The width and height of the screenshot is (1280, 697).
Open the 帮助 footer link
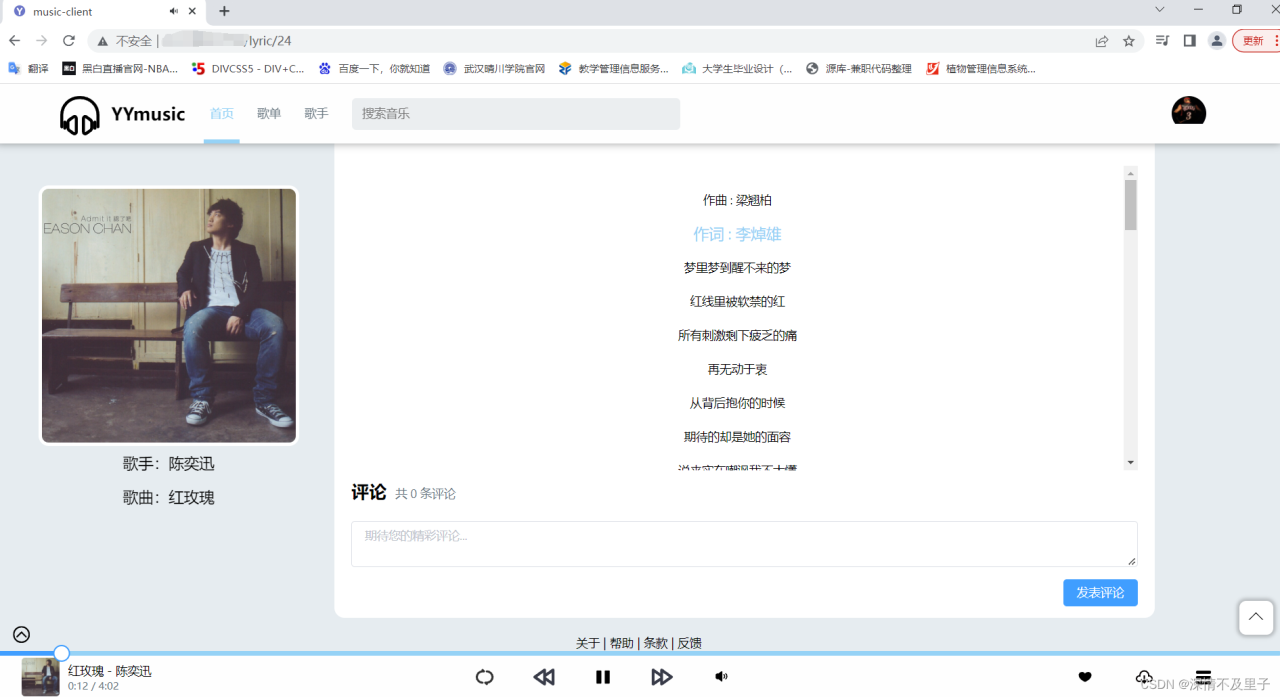tap(622, 643)
